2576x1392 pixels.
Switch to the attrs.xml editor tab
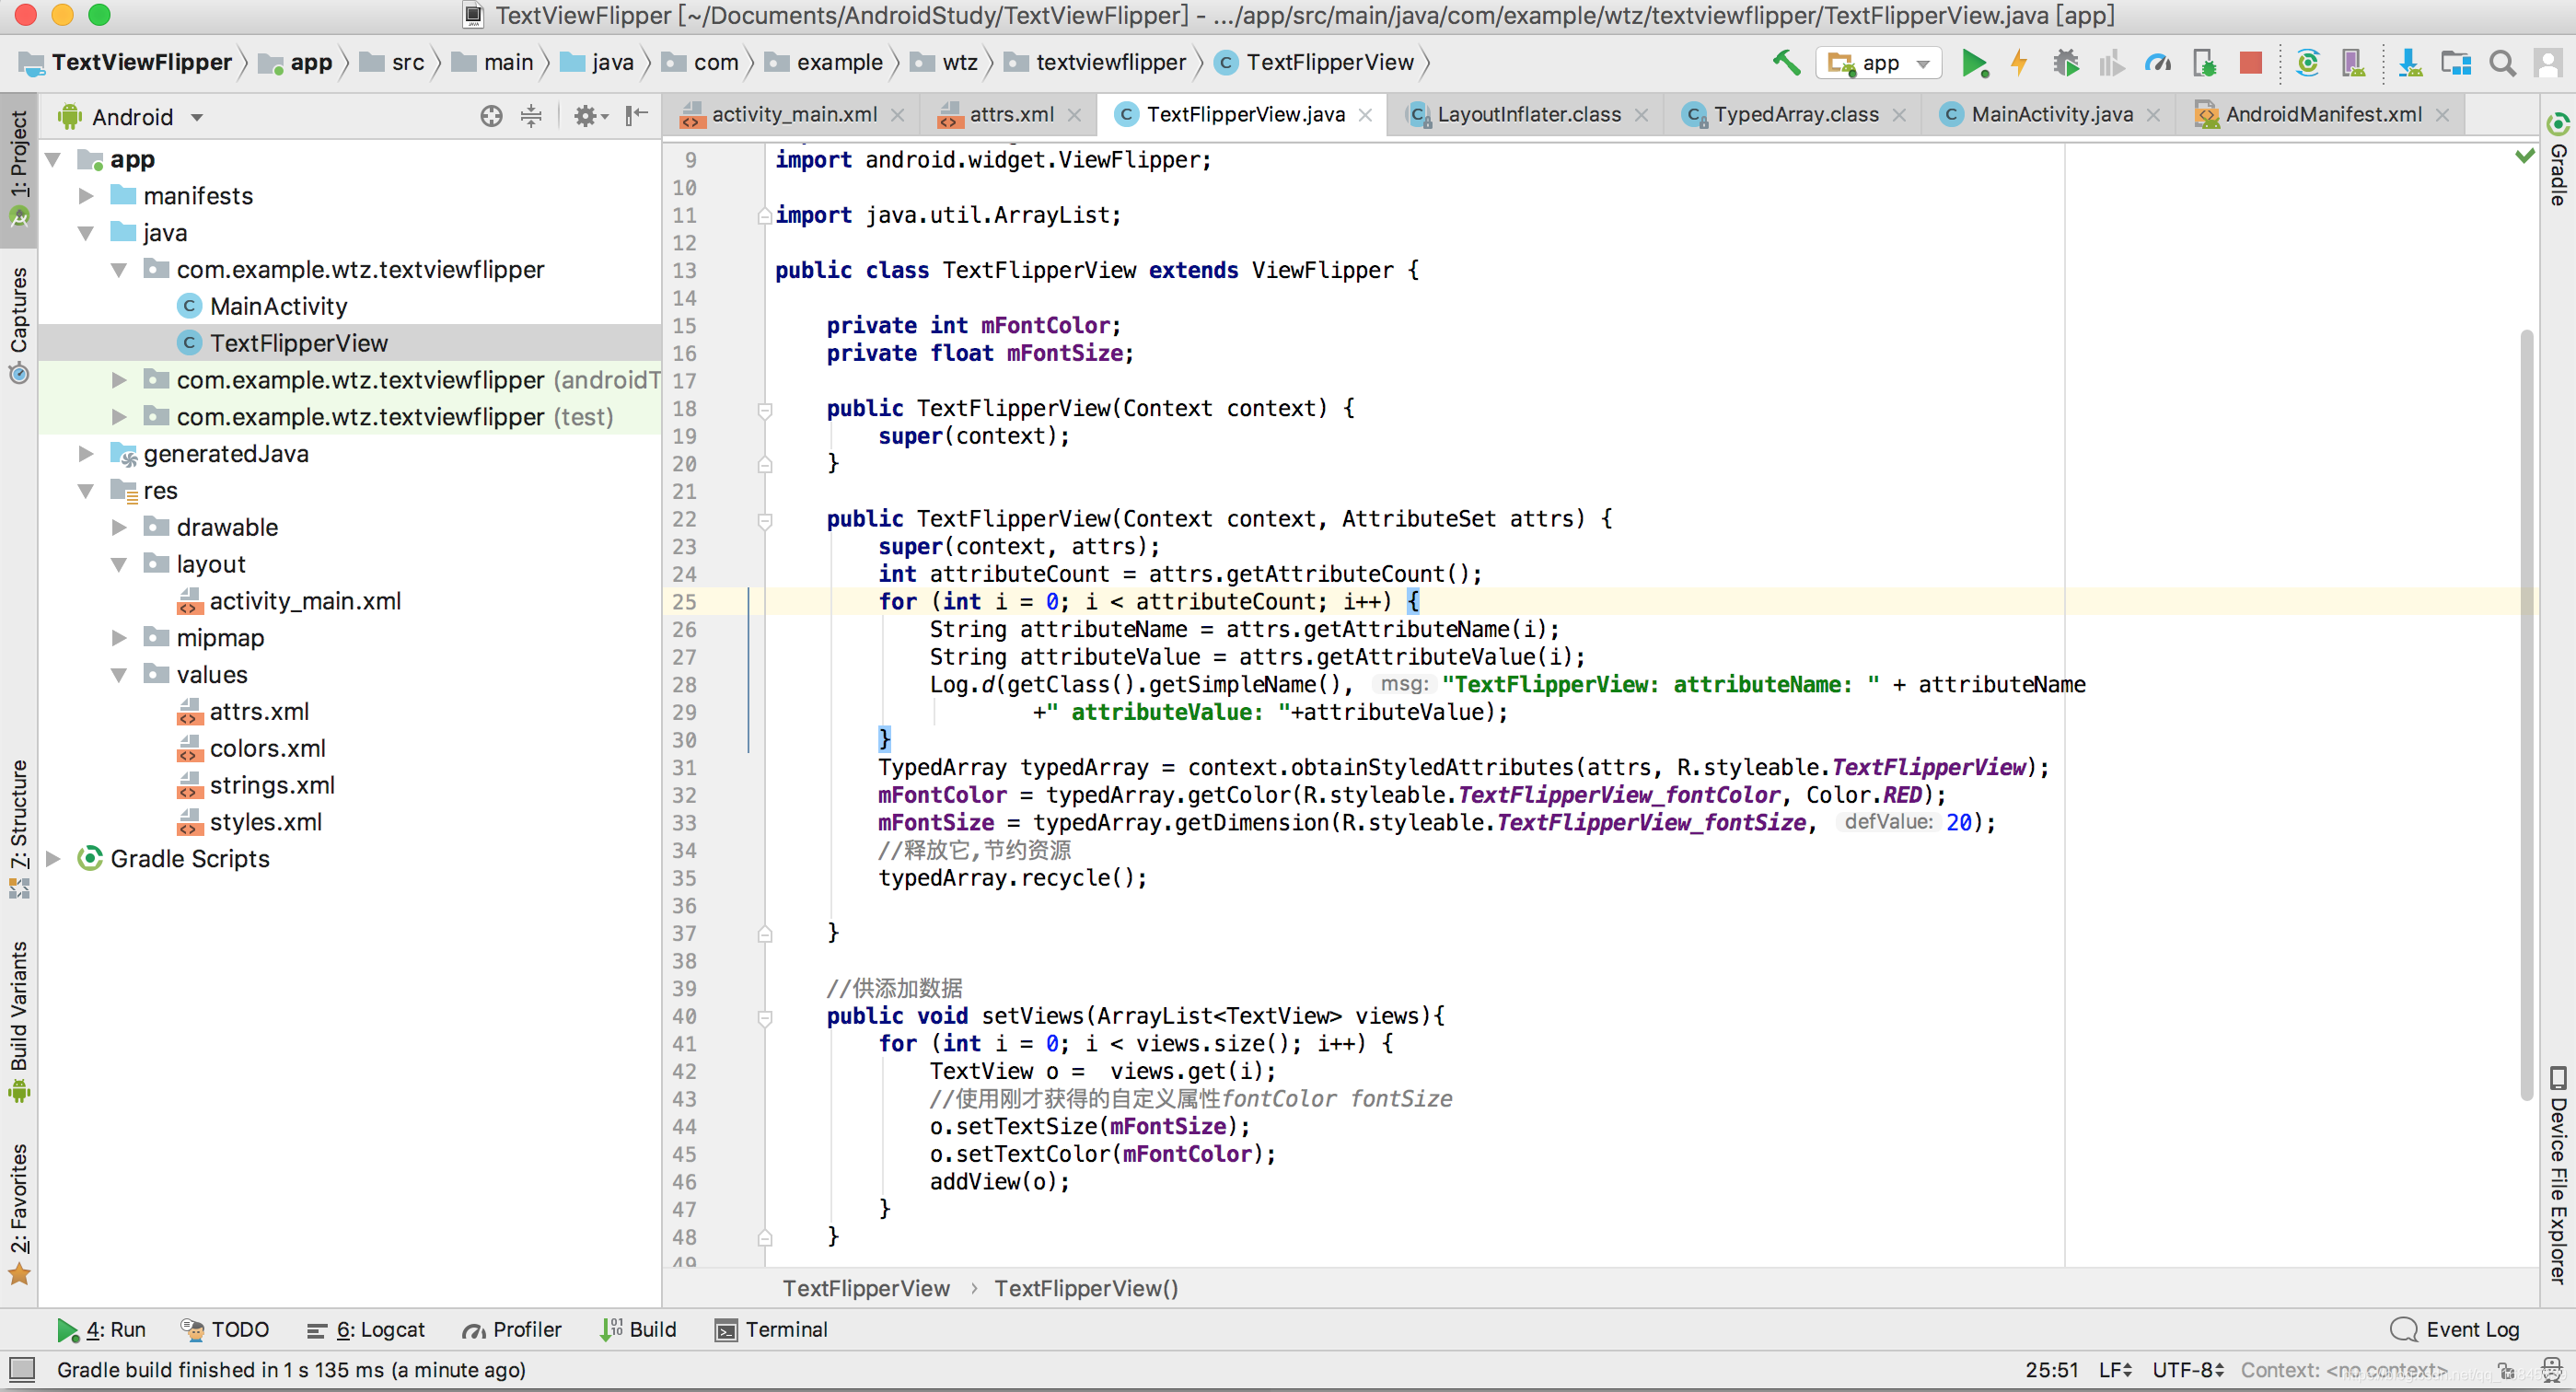[1010, 114]
